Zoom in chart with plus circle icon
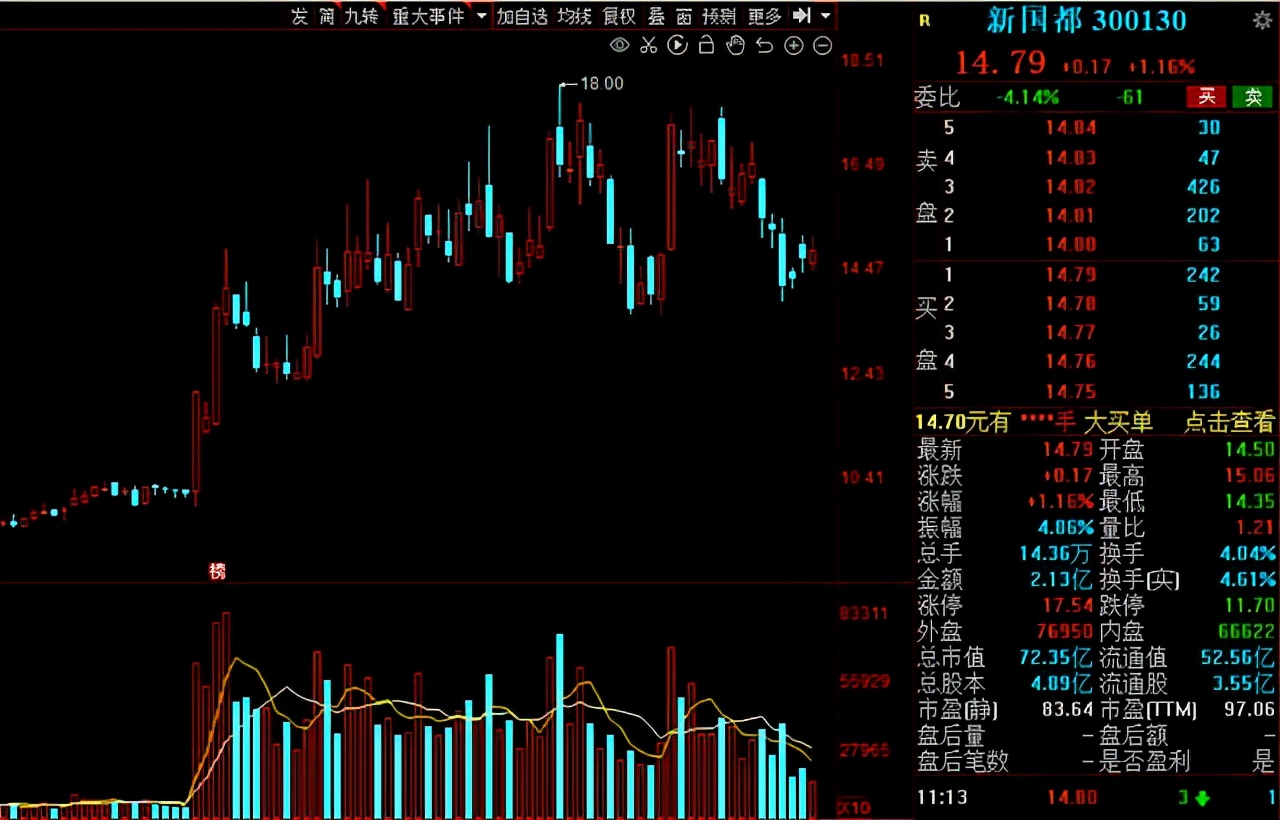The width and height of the screenshot is (1280, 820). [794, 45]
